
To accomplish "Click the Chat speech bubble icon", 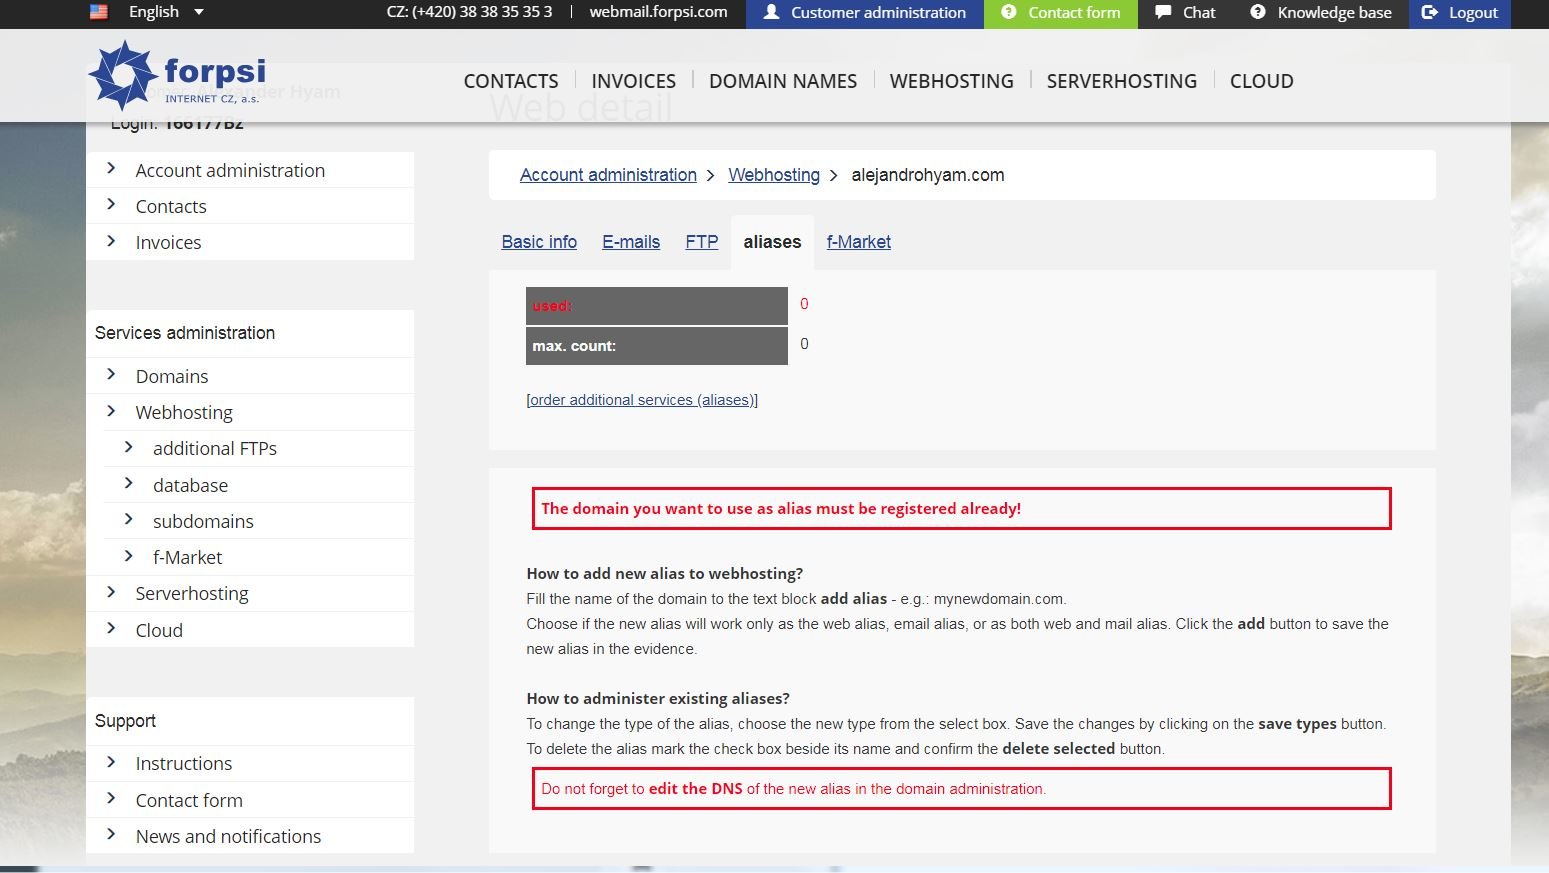I will pyautogui.click(x=1163, y=12).
